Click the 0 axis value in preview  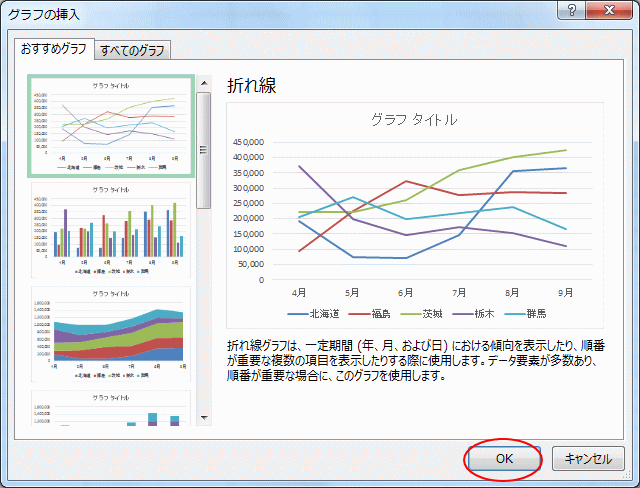[x=261, y=280]
